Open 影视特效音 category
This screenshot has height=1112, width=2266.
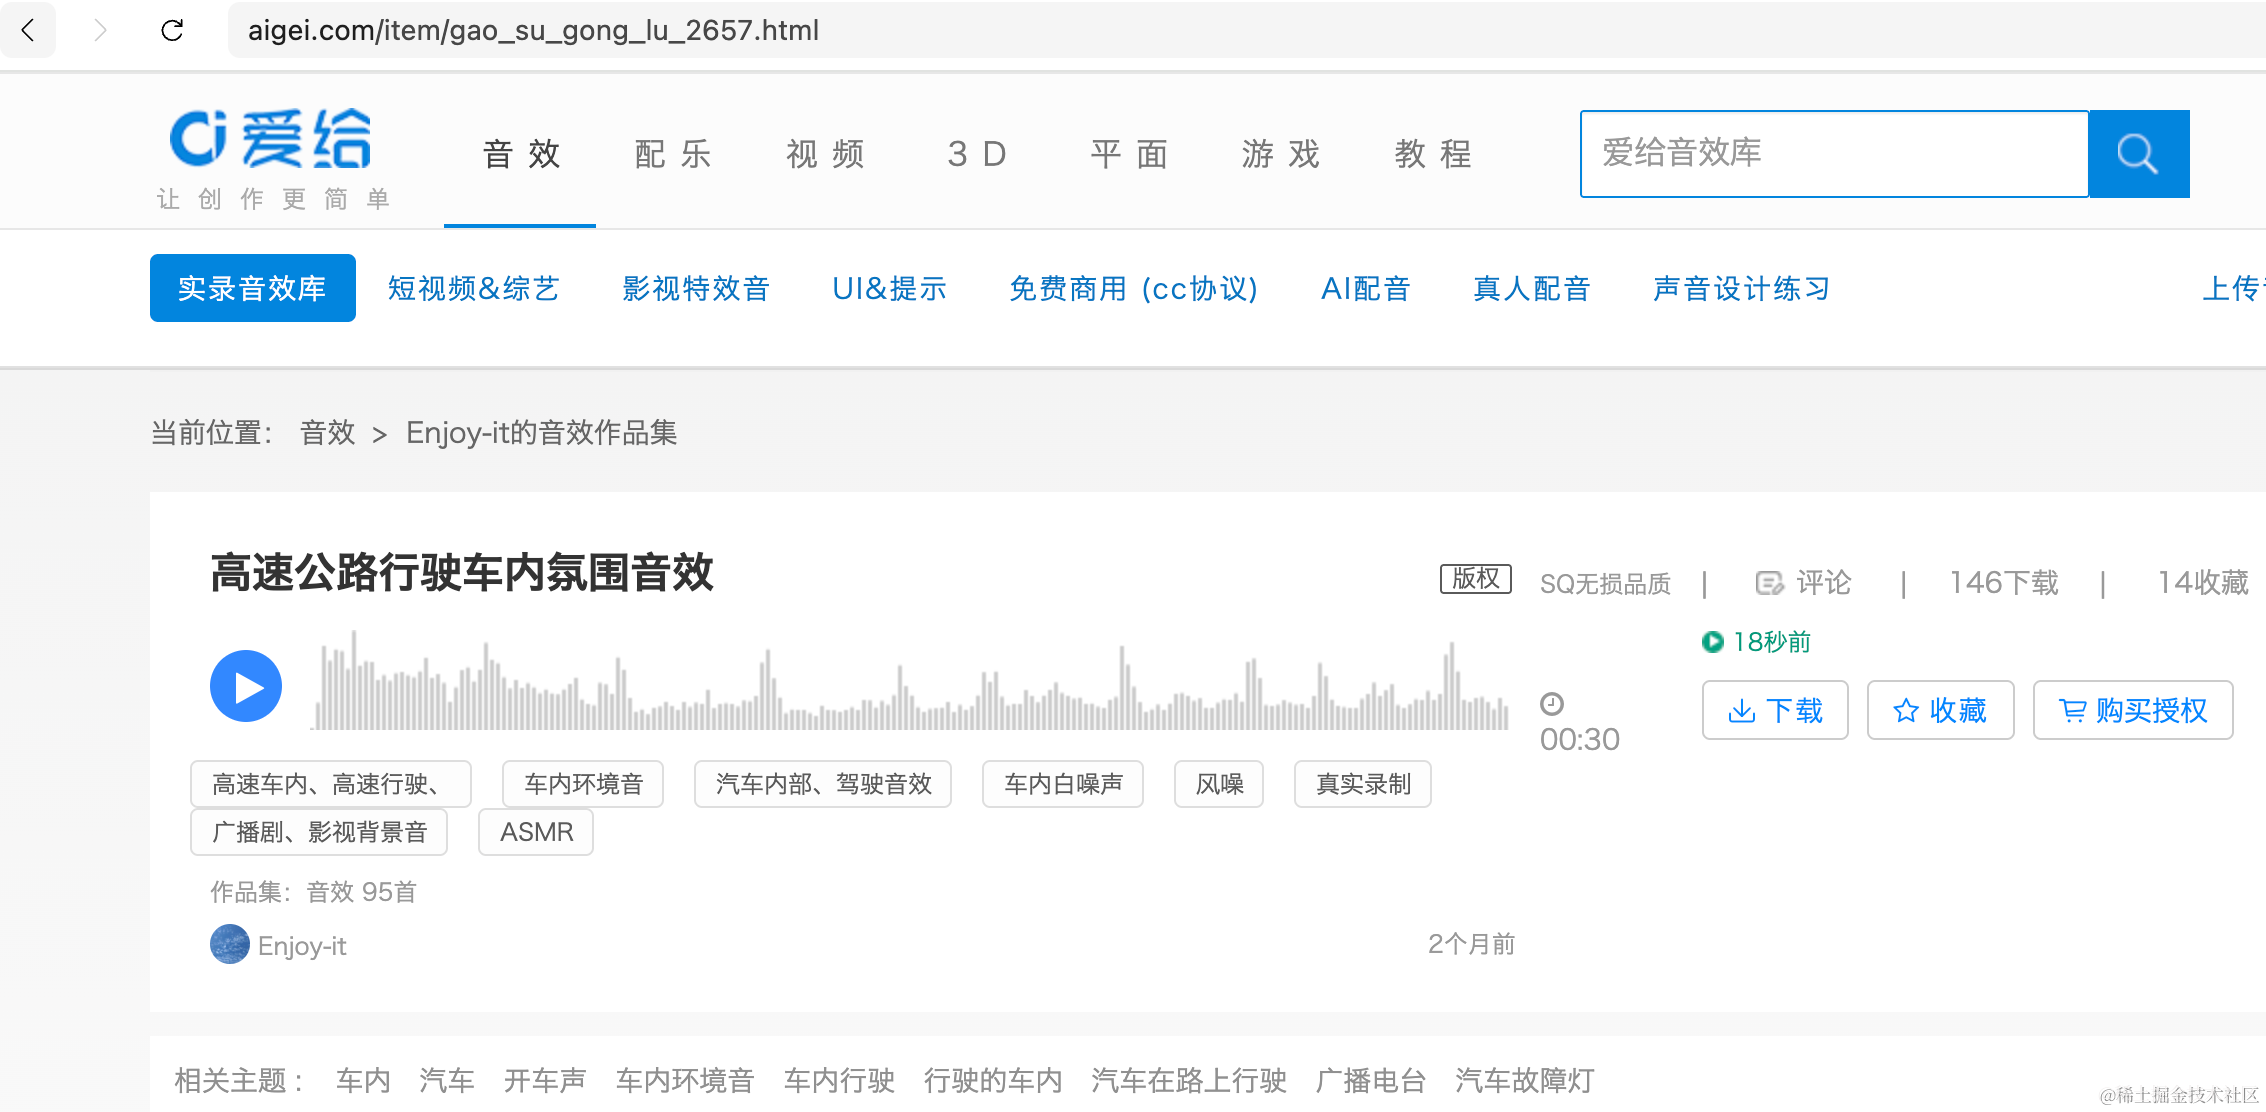pos(696,288)
